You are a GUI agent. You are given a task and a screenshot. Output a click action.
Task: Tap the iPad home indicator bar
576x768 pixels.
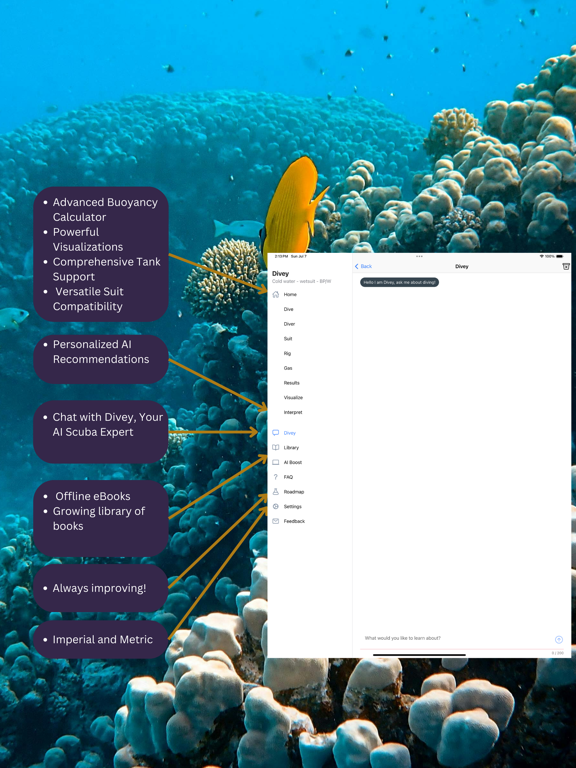tap(419, 655)
